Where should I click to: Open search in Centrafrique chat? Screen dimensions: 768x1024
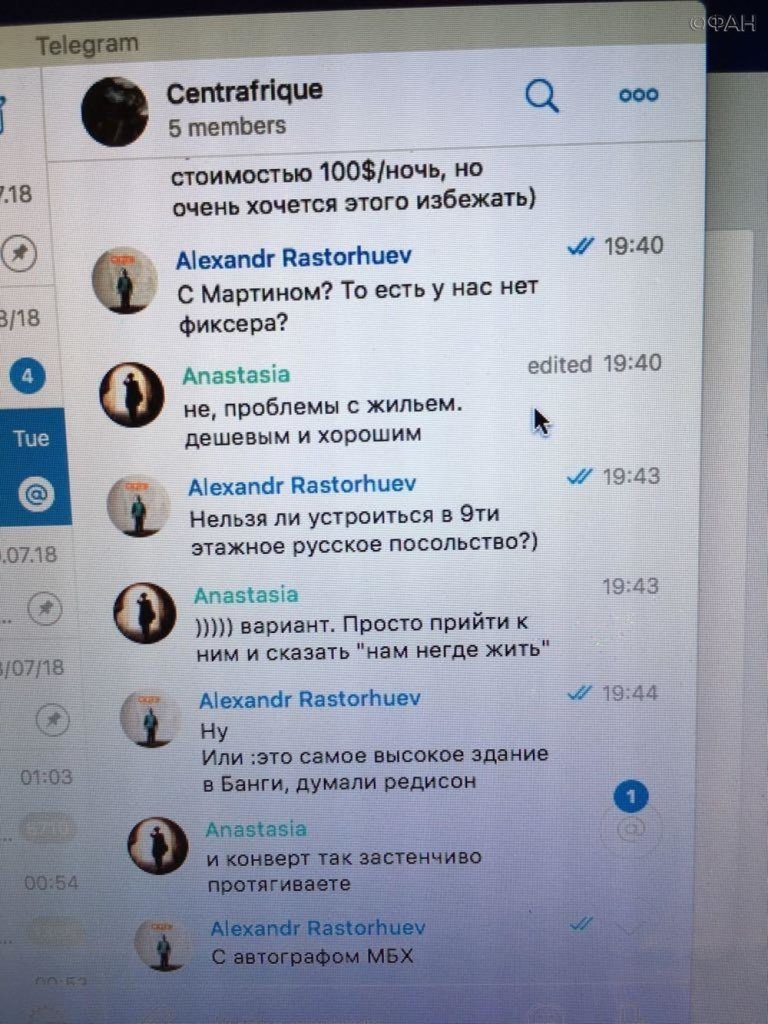tap(542, 96)
